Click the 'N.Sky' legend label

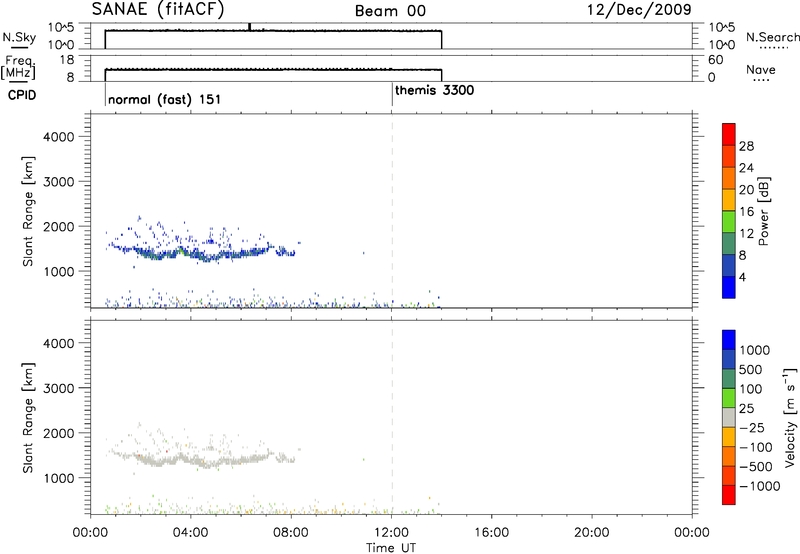click(x=19, y=37)
